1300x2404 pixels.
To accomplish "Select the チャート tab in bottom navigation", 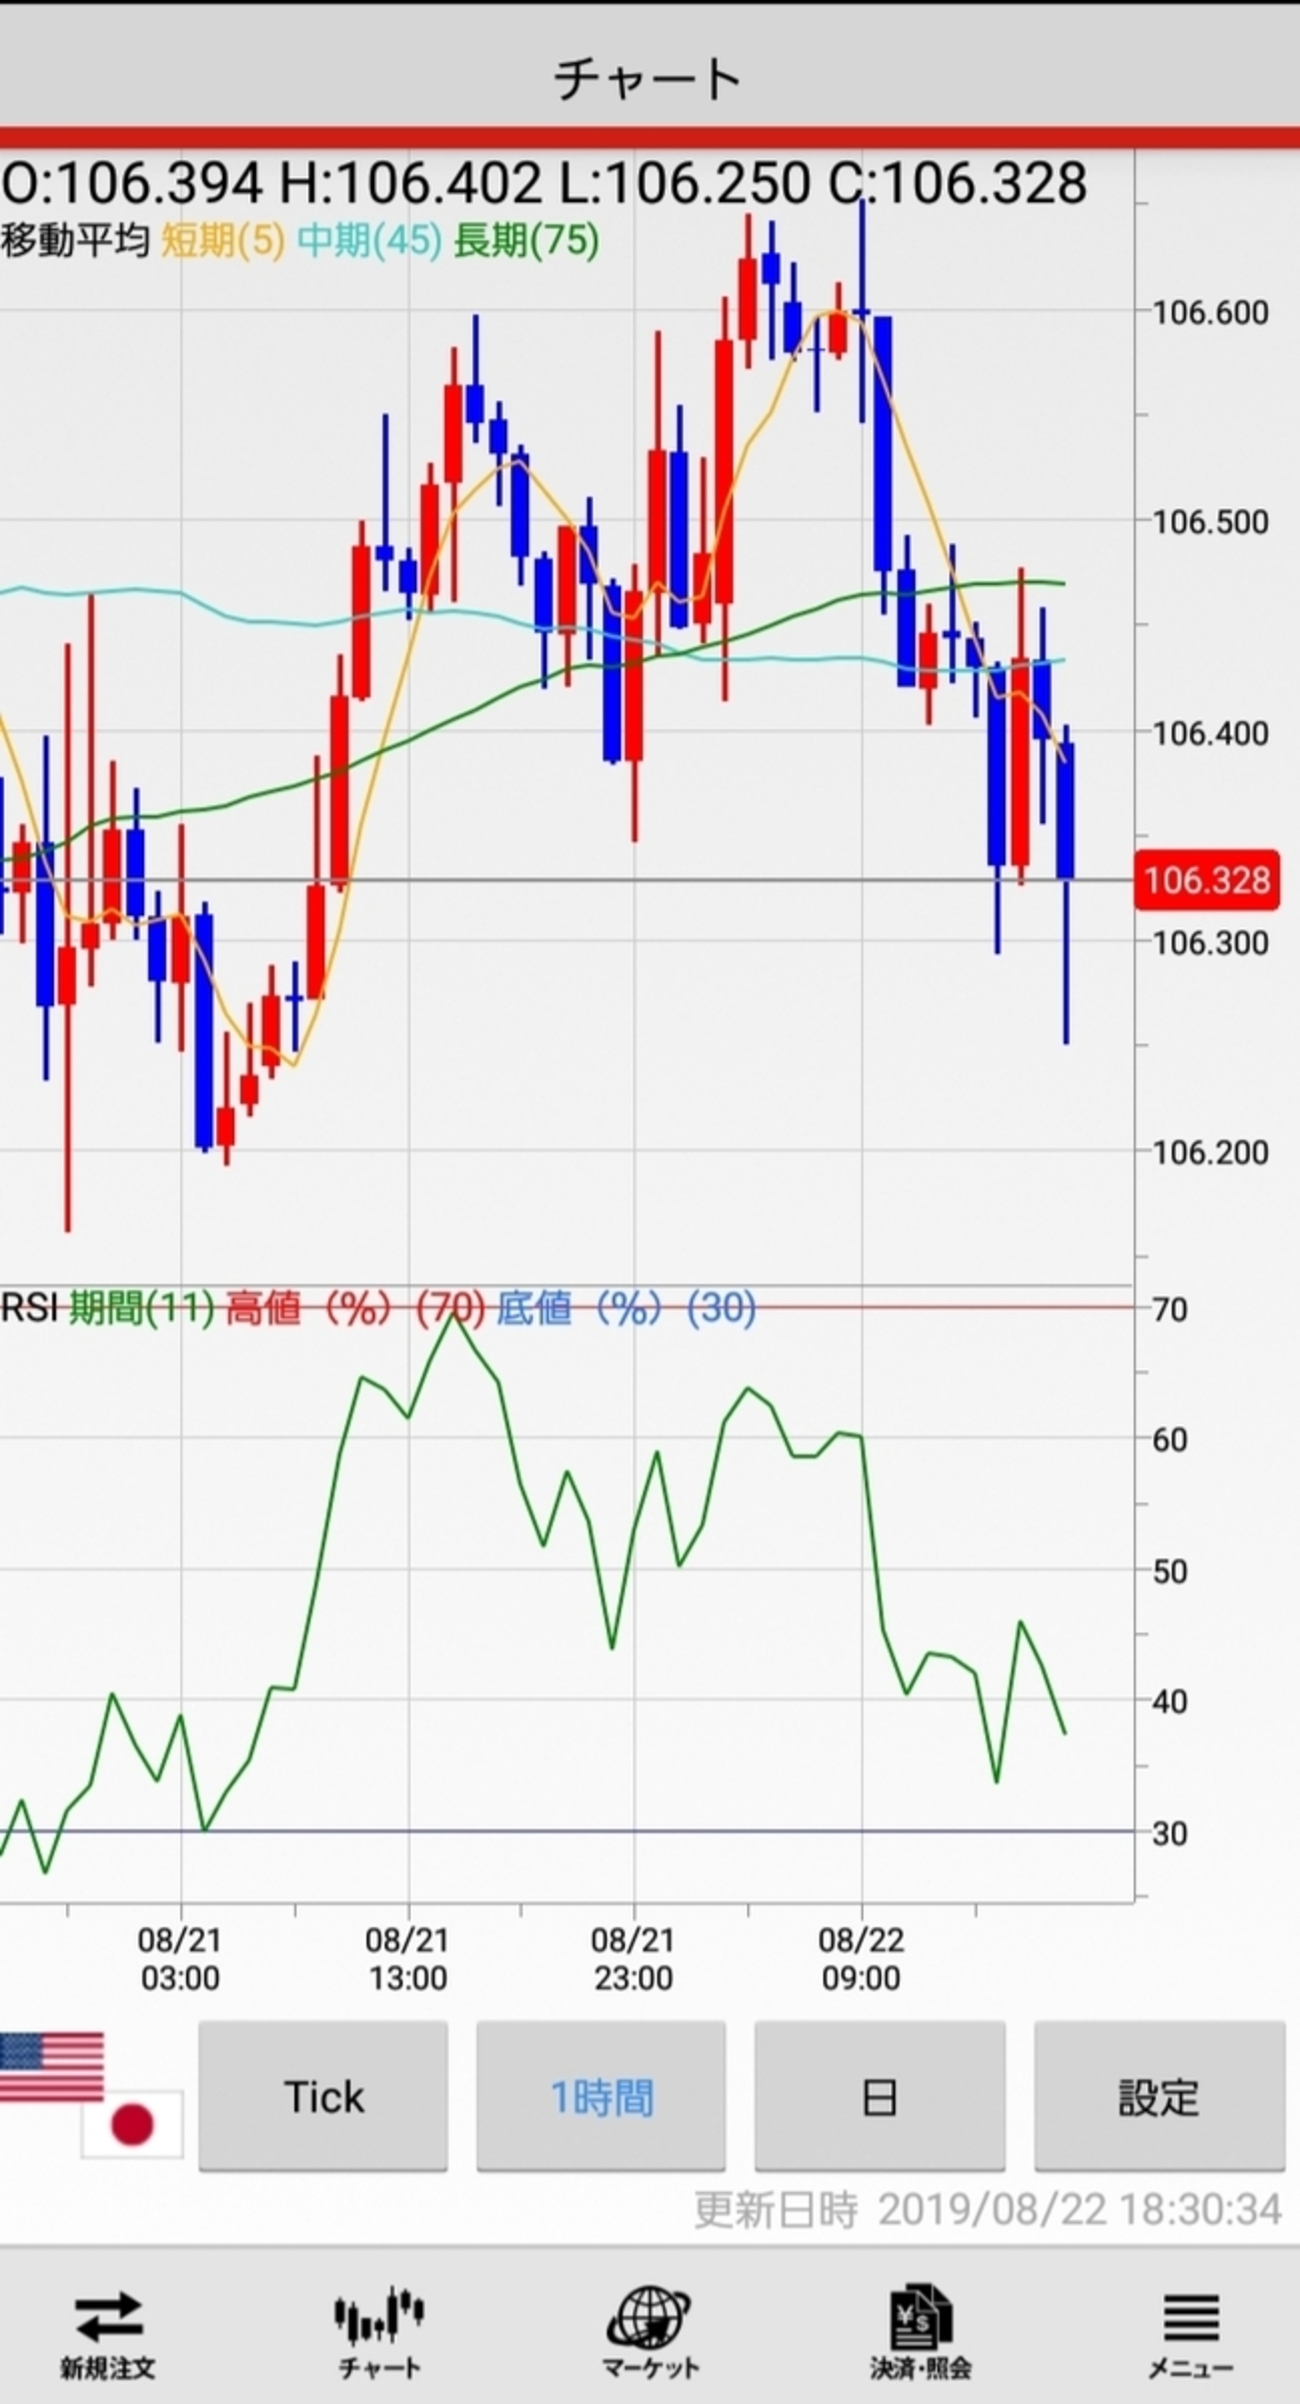I will [x=379, y=2330].
